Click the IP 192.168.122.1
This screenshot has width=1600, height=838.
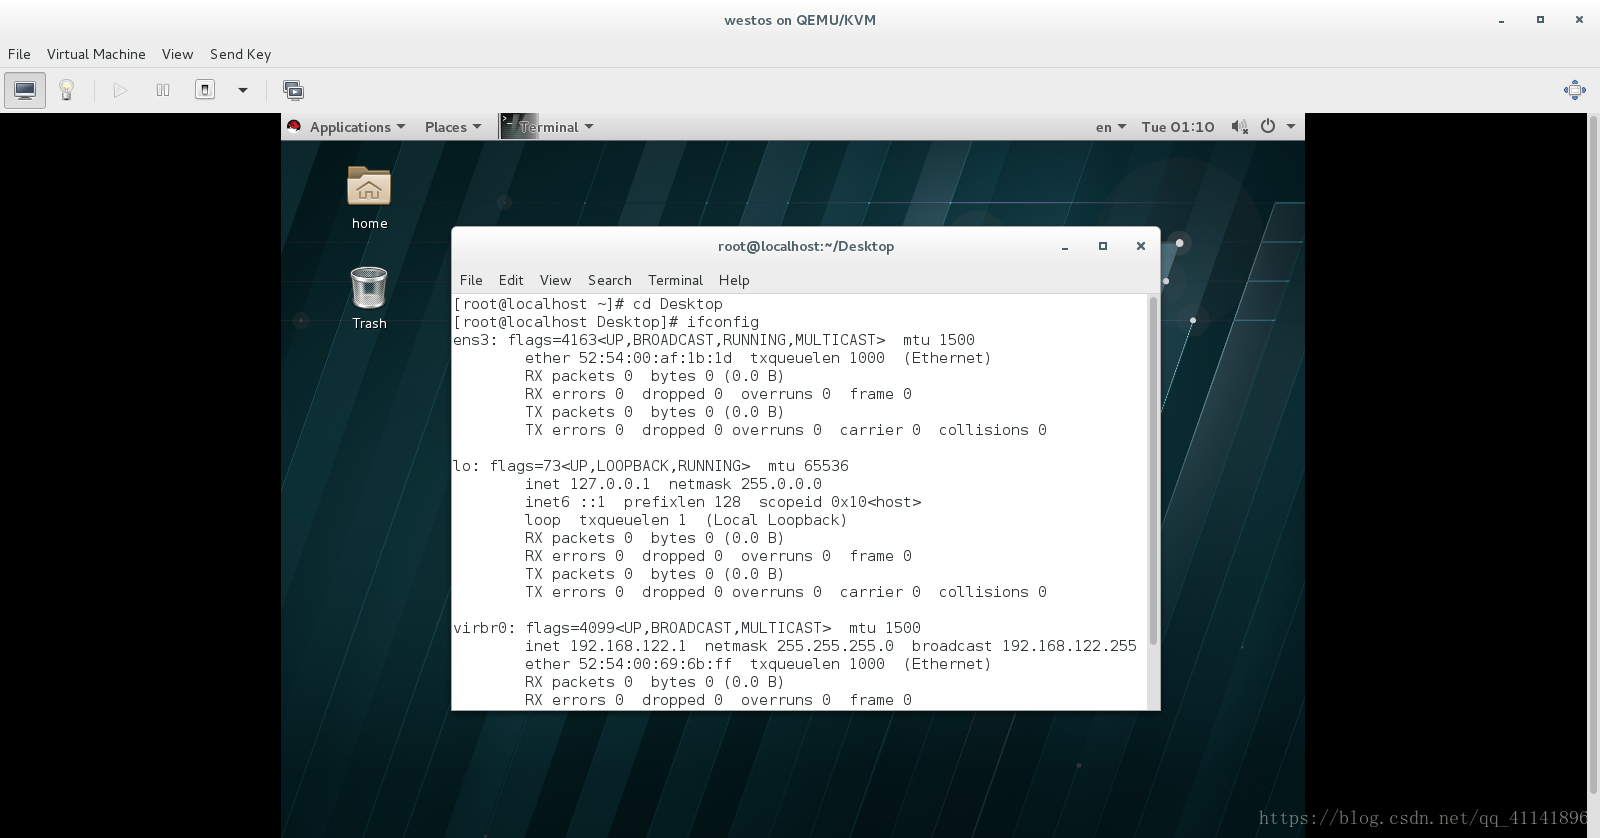[x=628, y=646]
